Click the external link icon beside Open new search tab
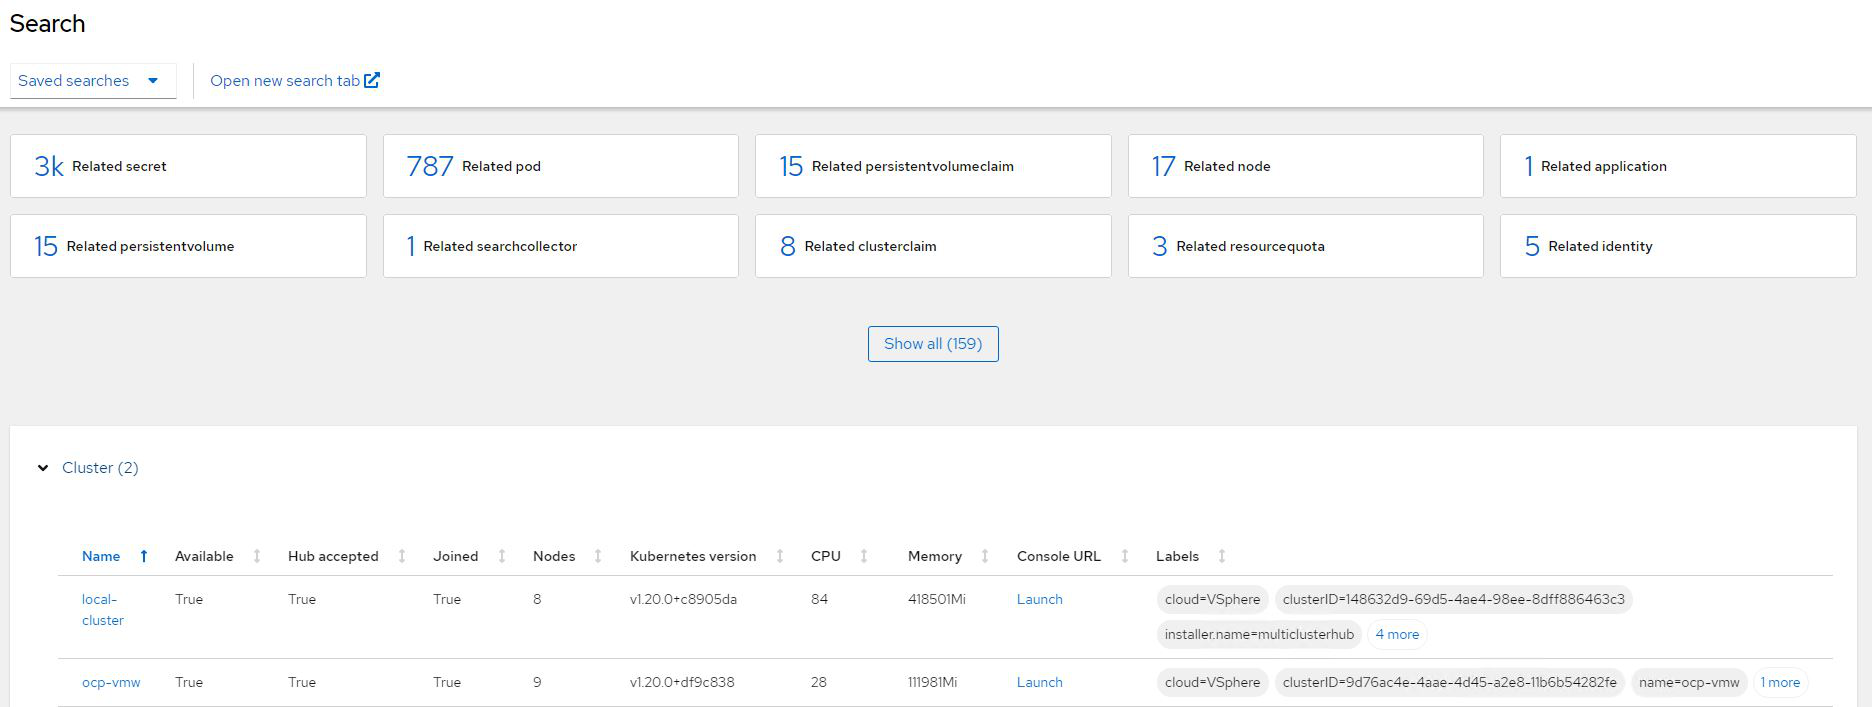 click(372, 80)
